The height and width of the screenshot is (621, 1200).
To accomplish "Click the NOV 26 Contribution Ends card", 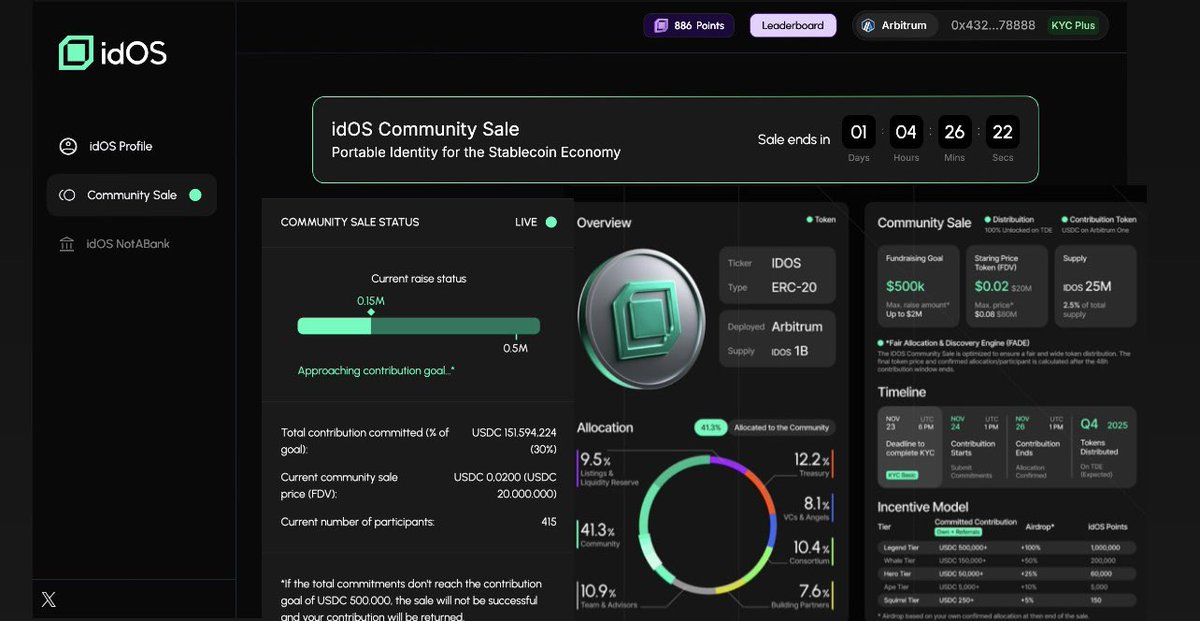I will (1040, 448).
